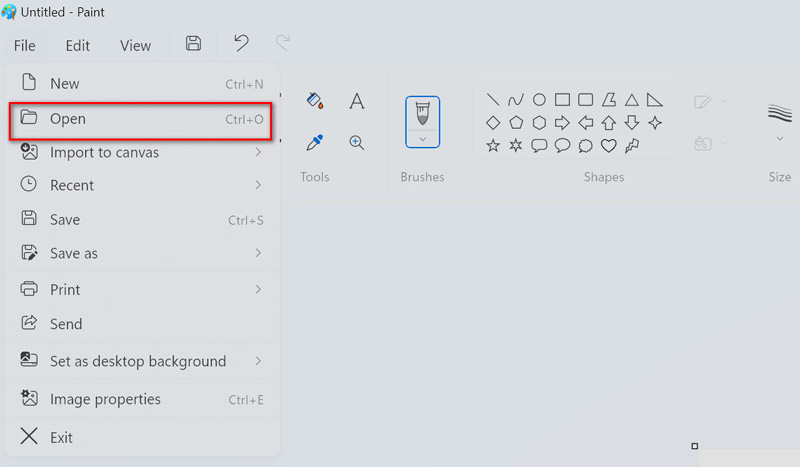
Task: Select the Rounded rectangle shape
Action: [x=586, y=100]
